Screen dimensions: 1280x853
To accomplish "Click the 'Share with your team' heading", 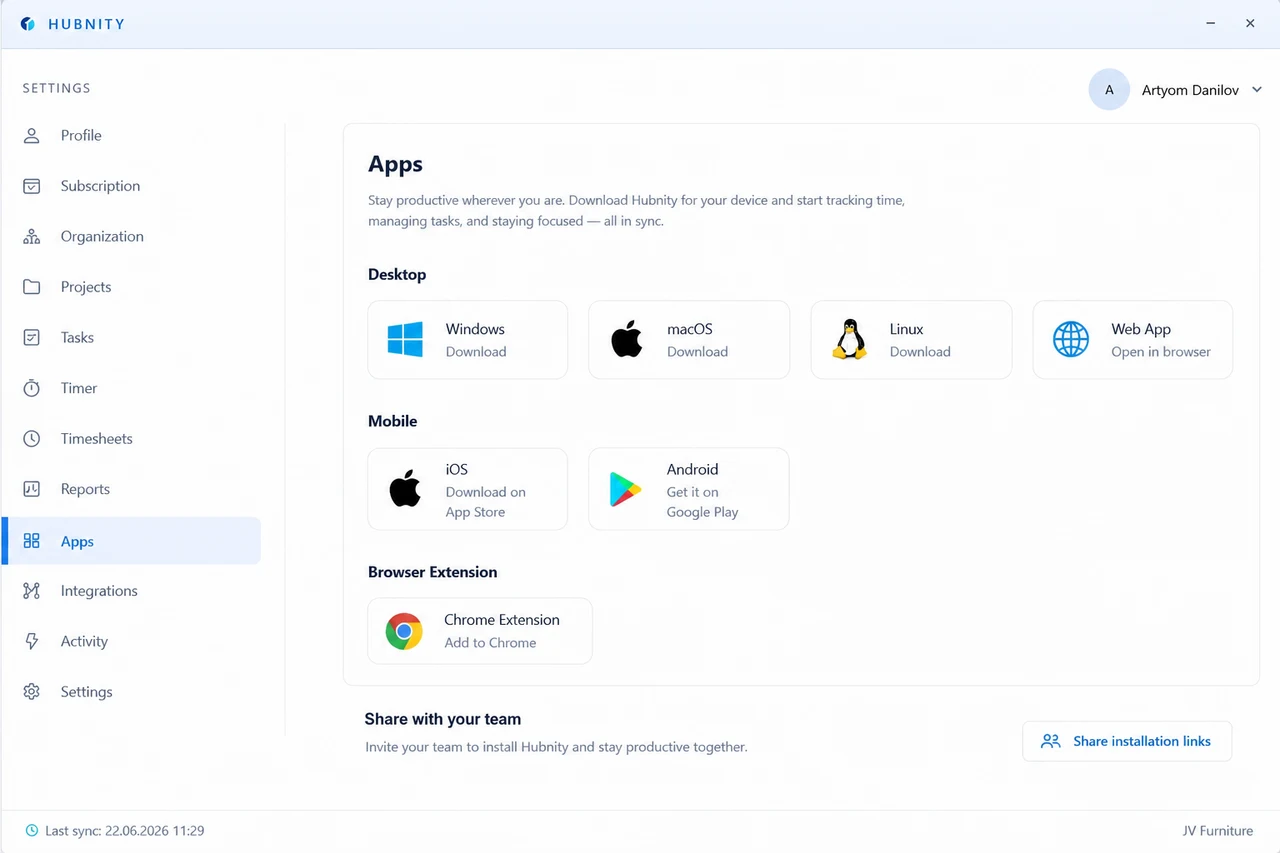I will 443,719.
